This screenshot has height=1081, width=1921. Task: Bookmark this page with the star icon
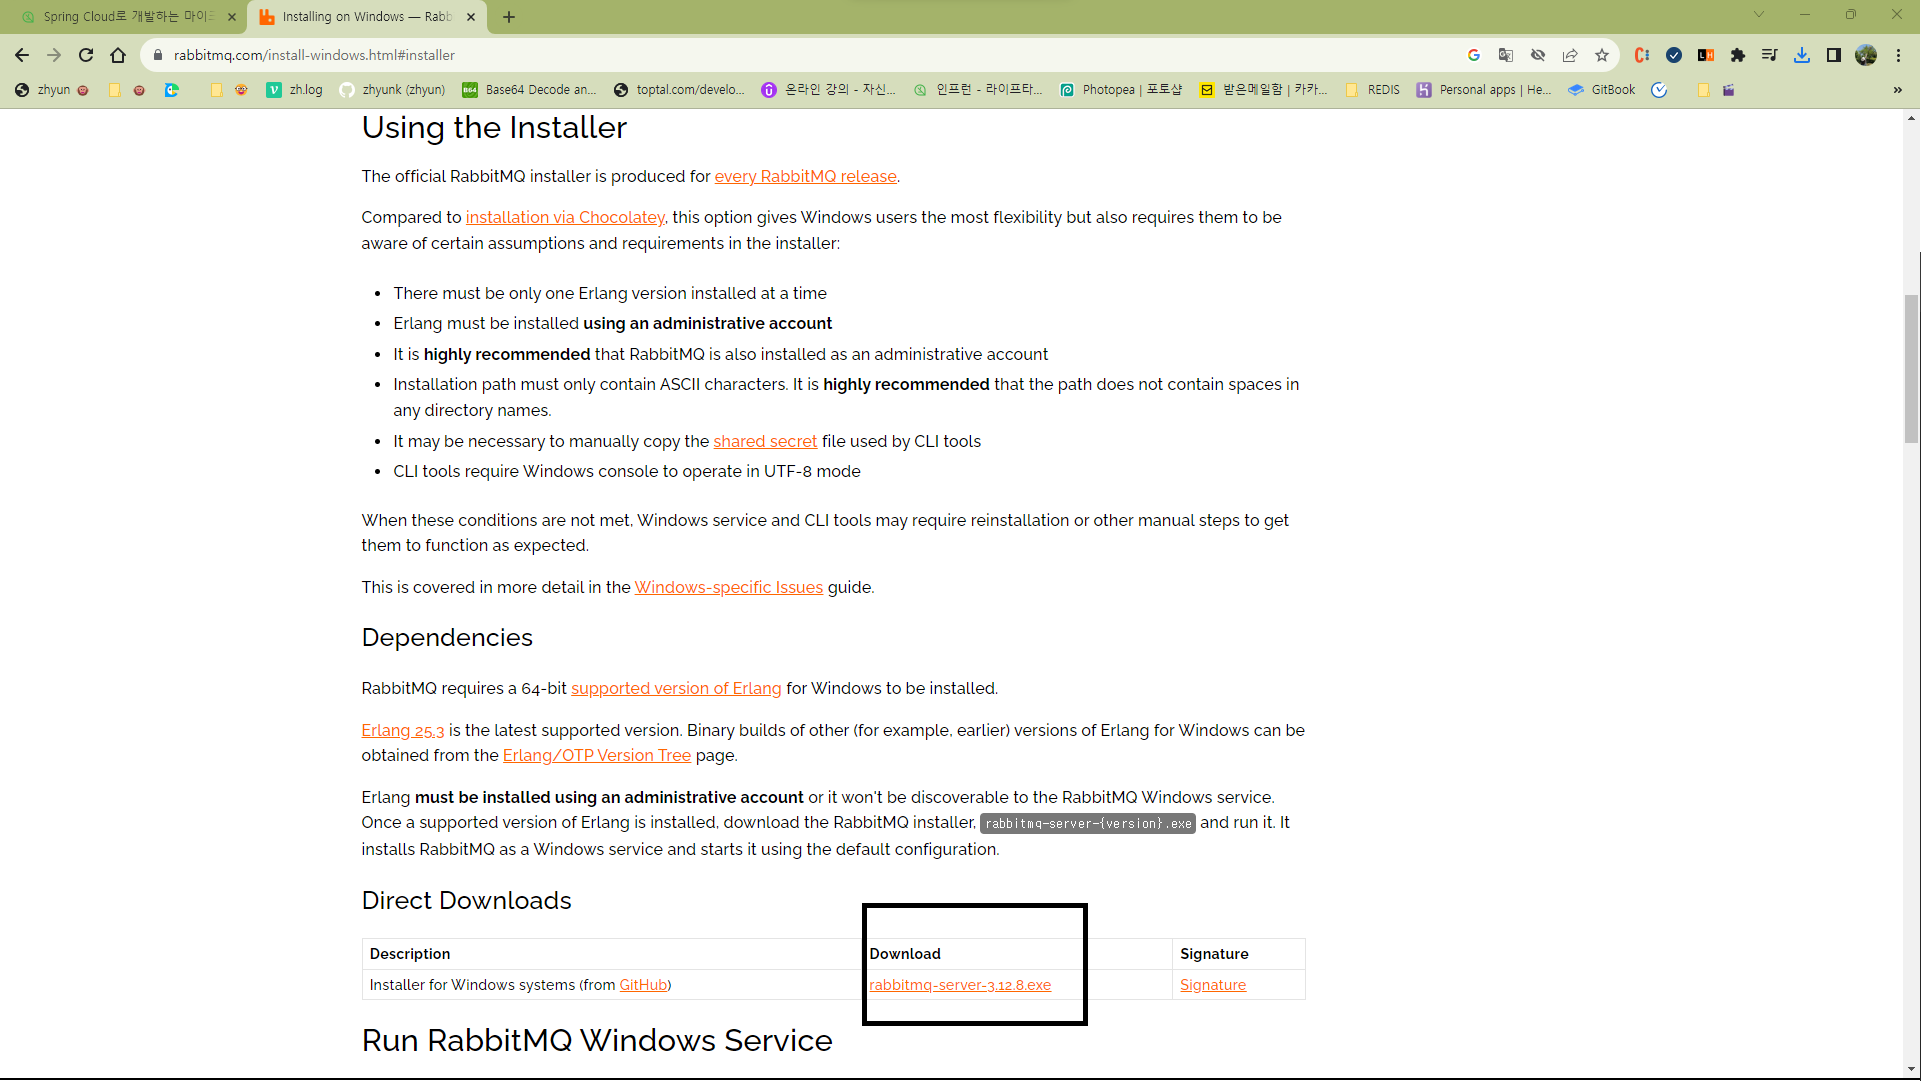tap(1602, 55)
